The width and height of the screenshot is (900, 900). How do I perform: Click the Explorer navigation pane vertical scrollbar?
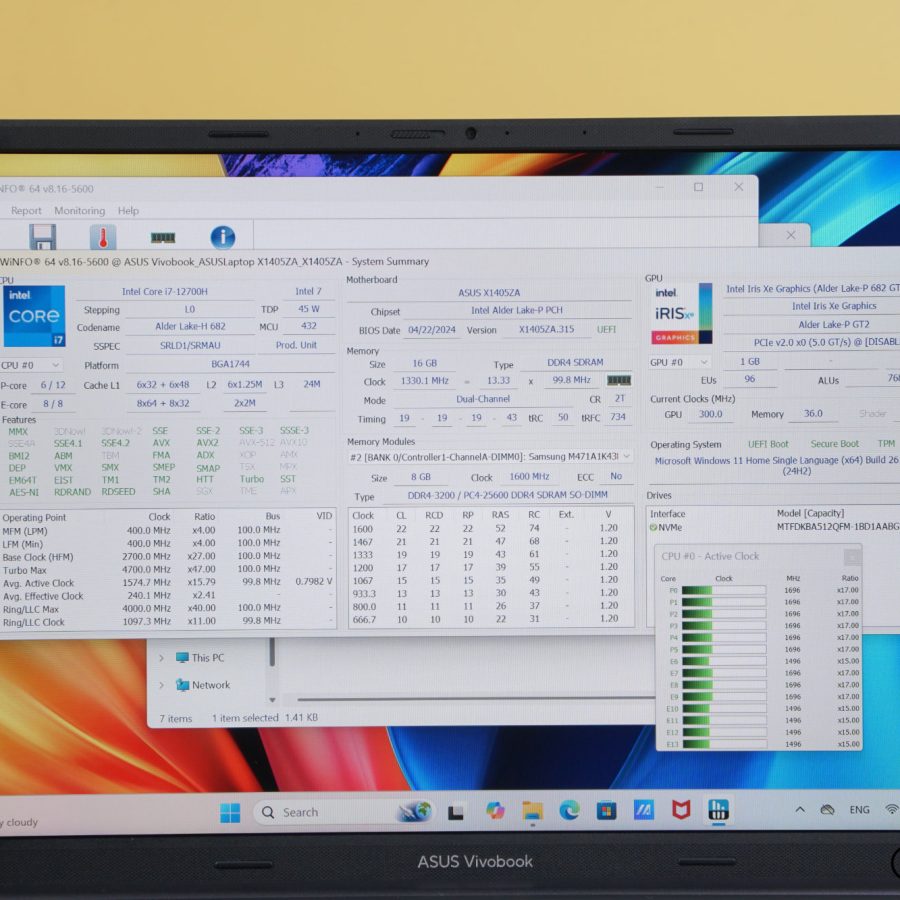272,653
